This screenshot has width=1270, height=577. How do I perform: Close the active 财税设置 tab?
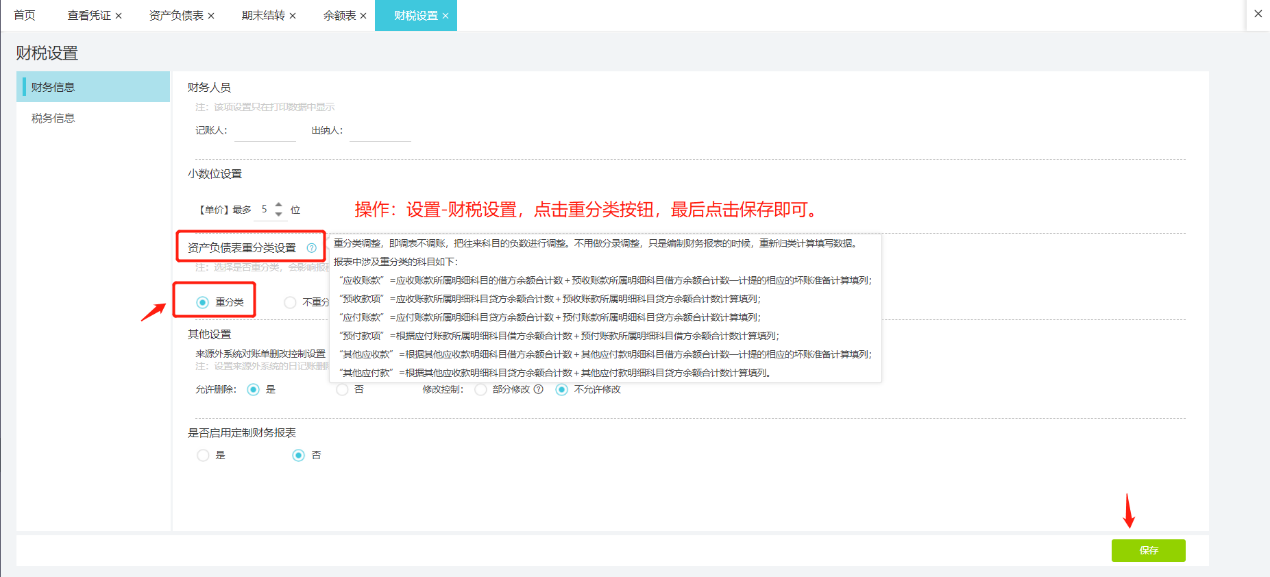tap(445, 16)
